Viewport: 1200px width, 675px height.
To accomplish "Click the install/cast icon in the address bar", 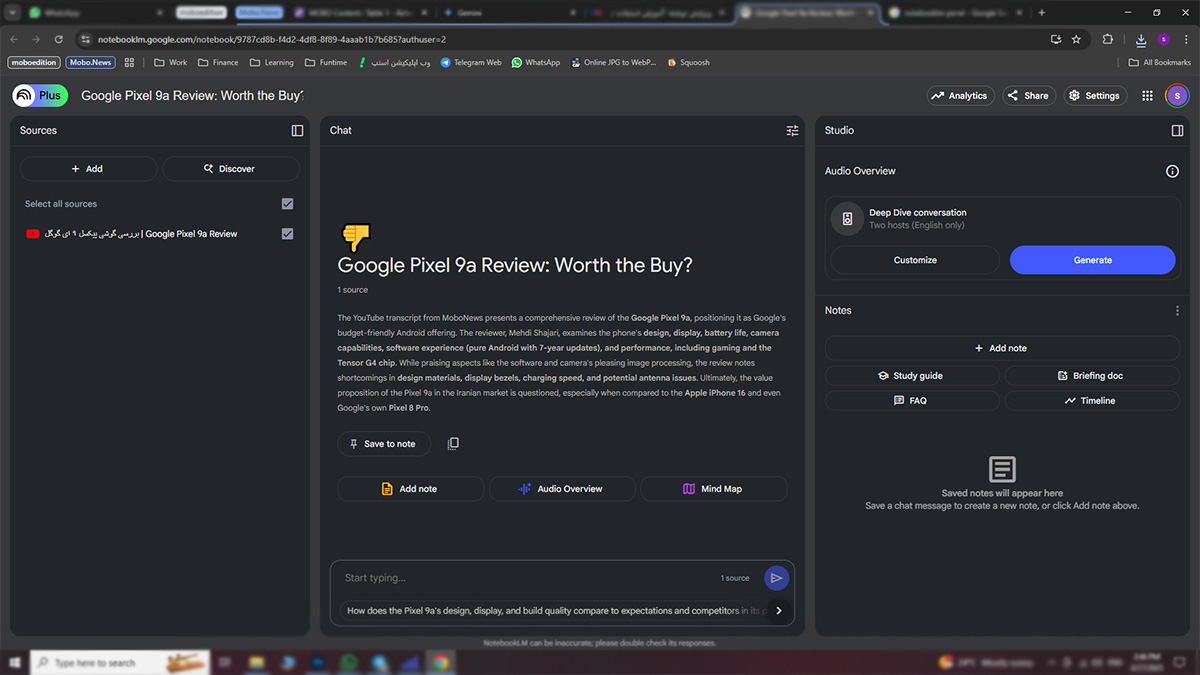I will pos(1056,39).
